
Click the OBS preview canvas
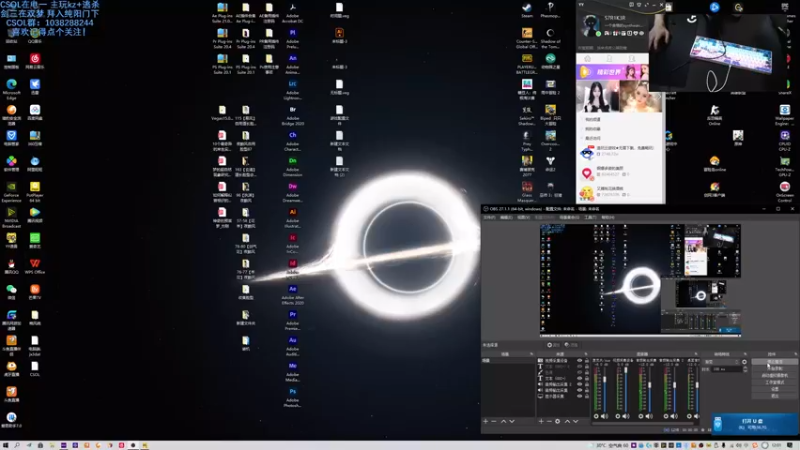point(640,280)
